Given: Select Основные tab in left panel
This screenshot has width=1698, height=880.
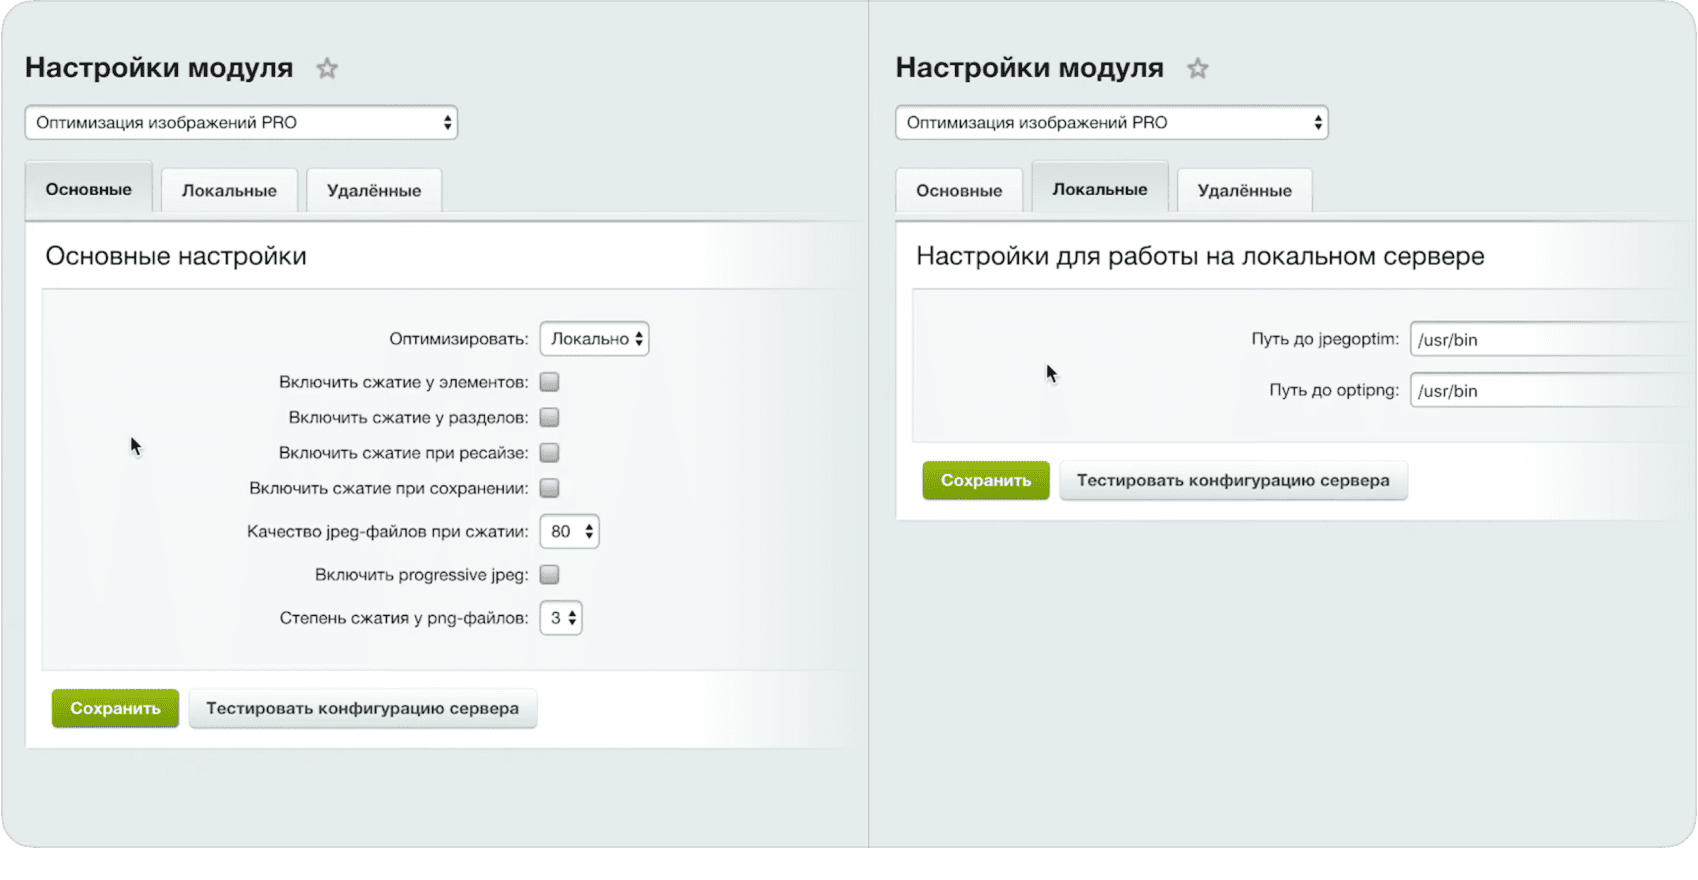Looking at the screenshot, I should tap(88, 189).
